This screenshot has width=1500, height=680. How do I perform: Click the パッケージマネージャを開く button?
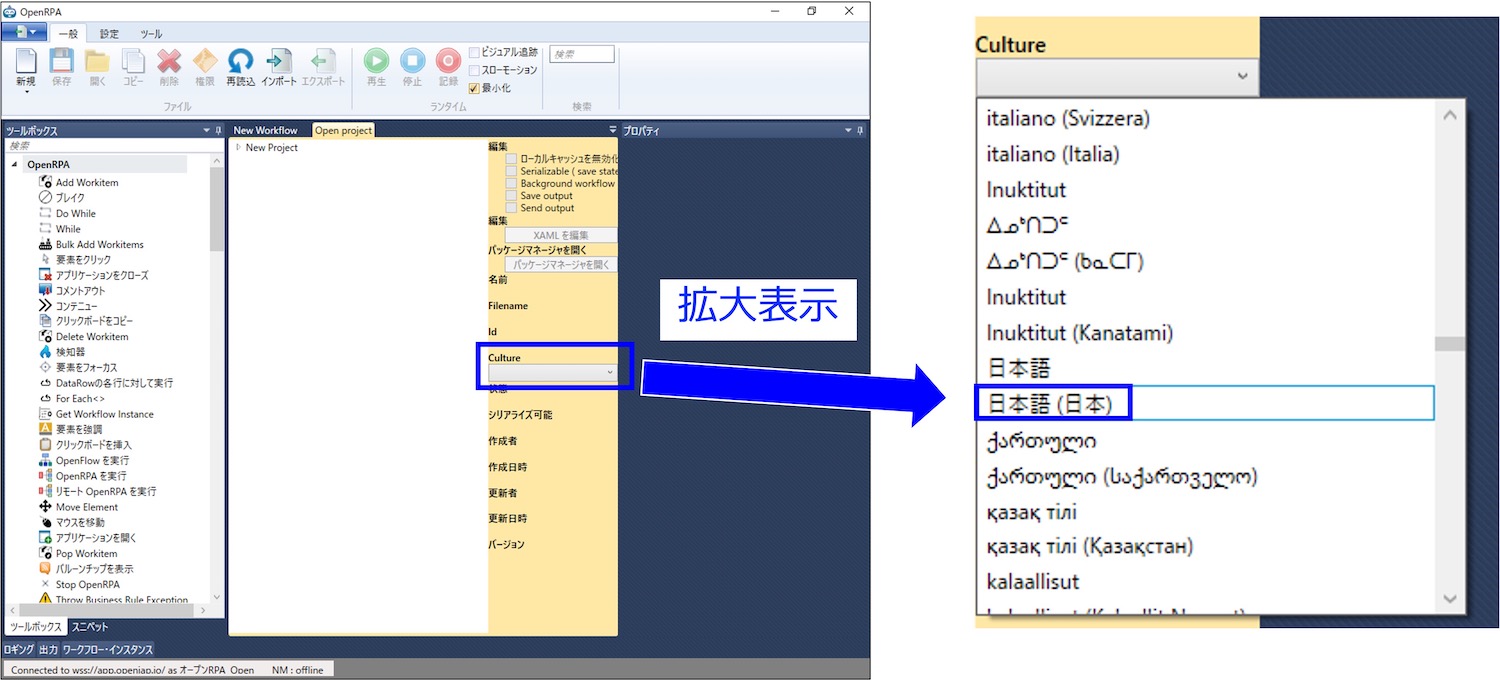pos(561,265)
